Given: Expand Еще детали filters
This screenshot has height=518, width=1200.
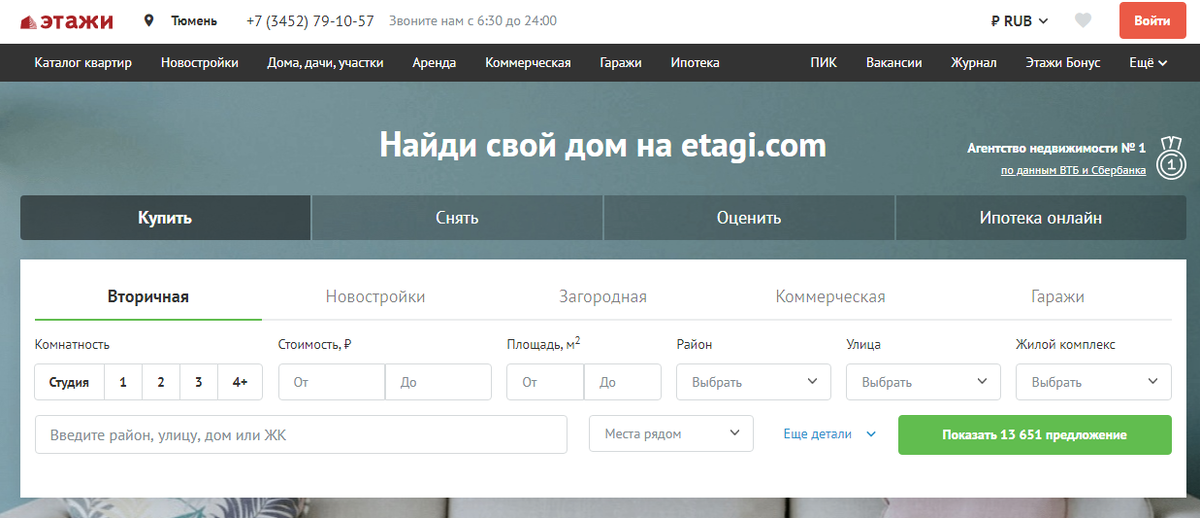Looking at the screenshot, I should coord(829,434).
